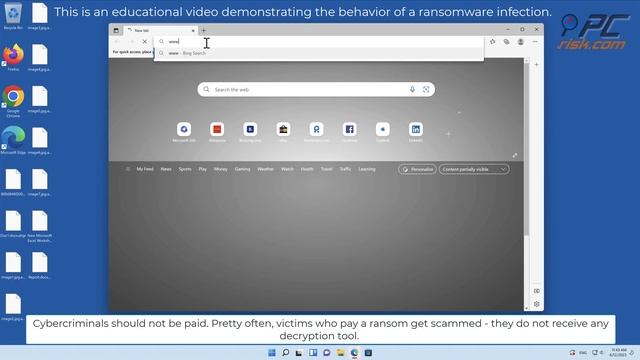Select the News feed tab
Screen dimensions: 640x360
tap(166, 169)
